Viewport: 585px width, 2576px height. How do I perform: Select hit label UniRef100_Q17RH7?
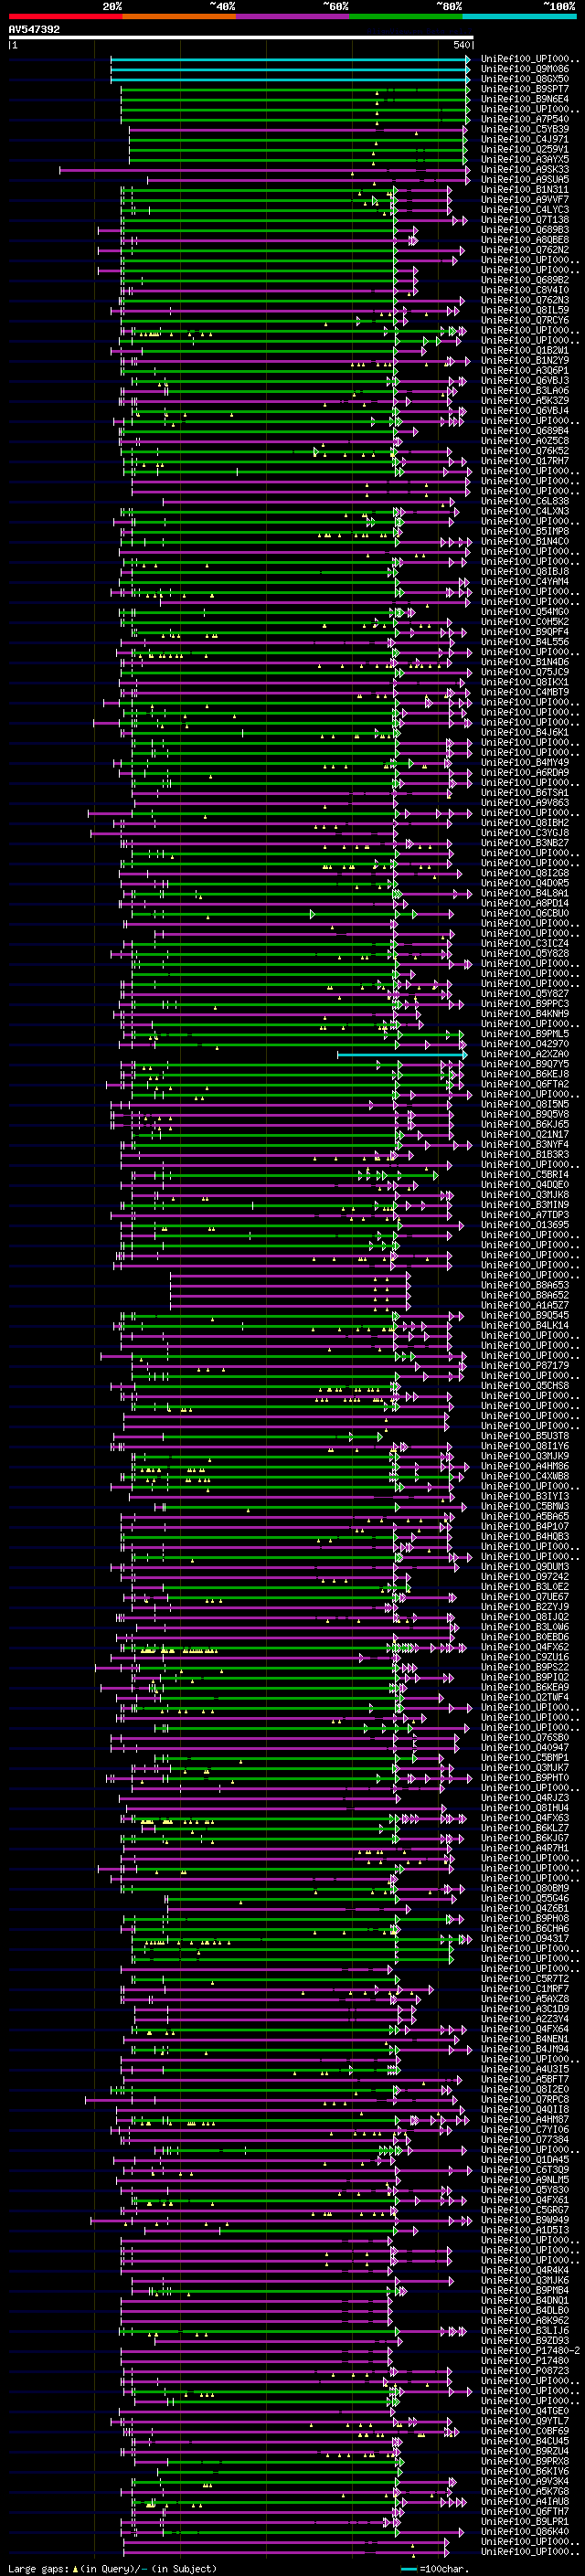coord(525,461)
